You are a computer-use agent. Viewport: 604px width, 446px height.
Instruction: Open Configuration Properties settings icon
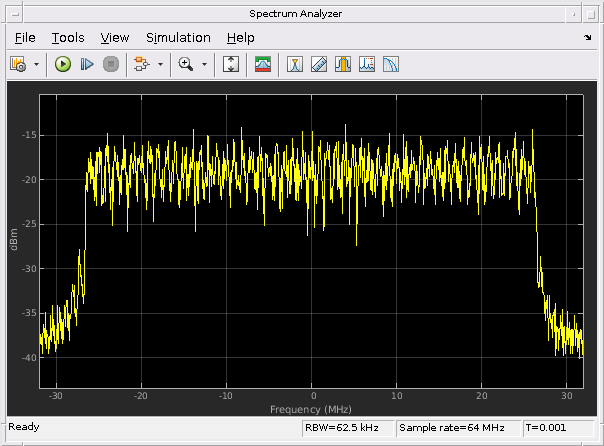click(18, 64)
